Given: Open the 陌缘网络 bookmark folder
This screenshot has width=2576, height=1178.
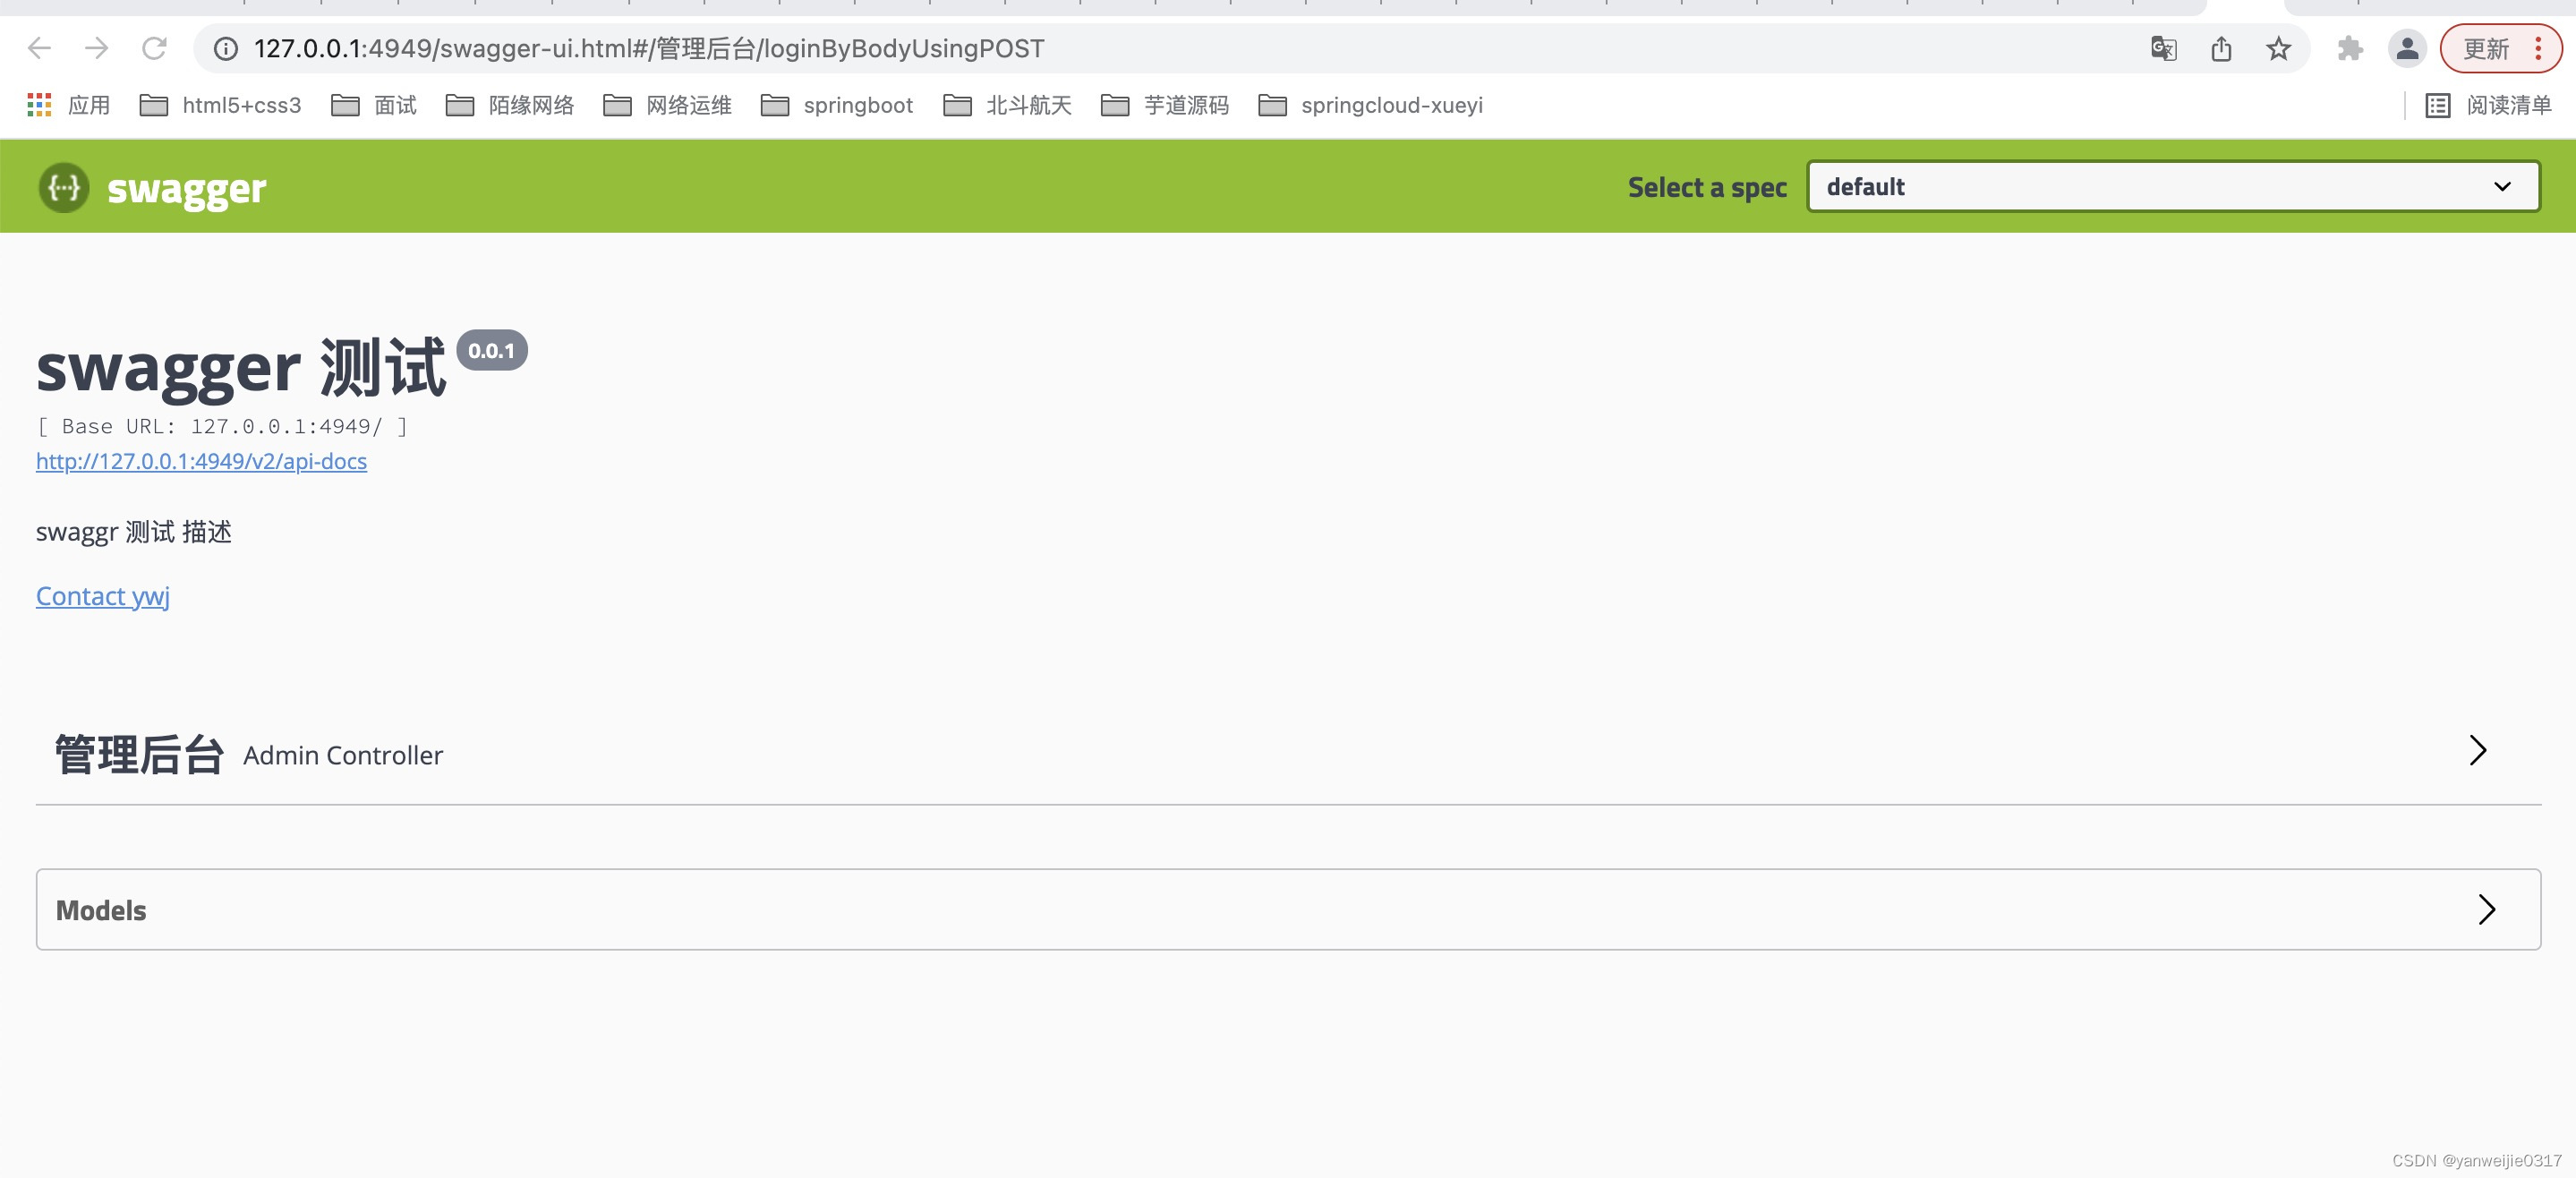Looking at the screenshot, I should click(510, 105).
